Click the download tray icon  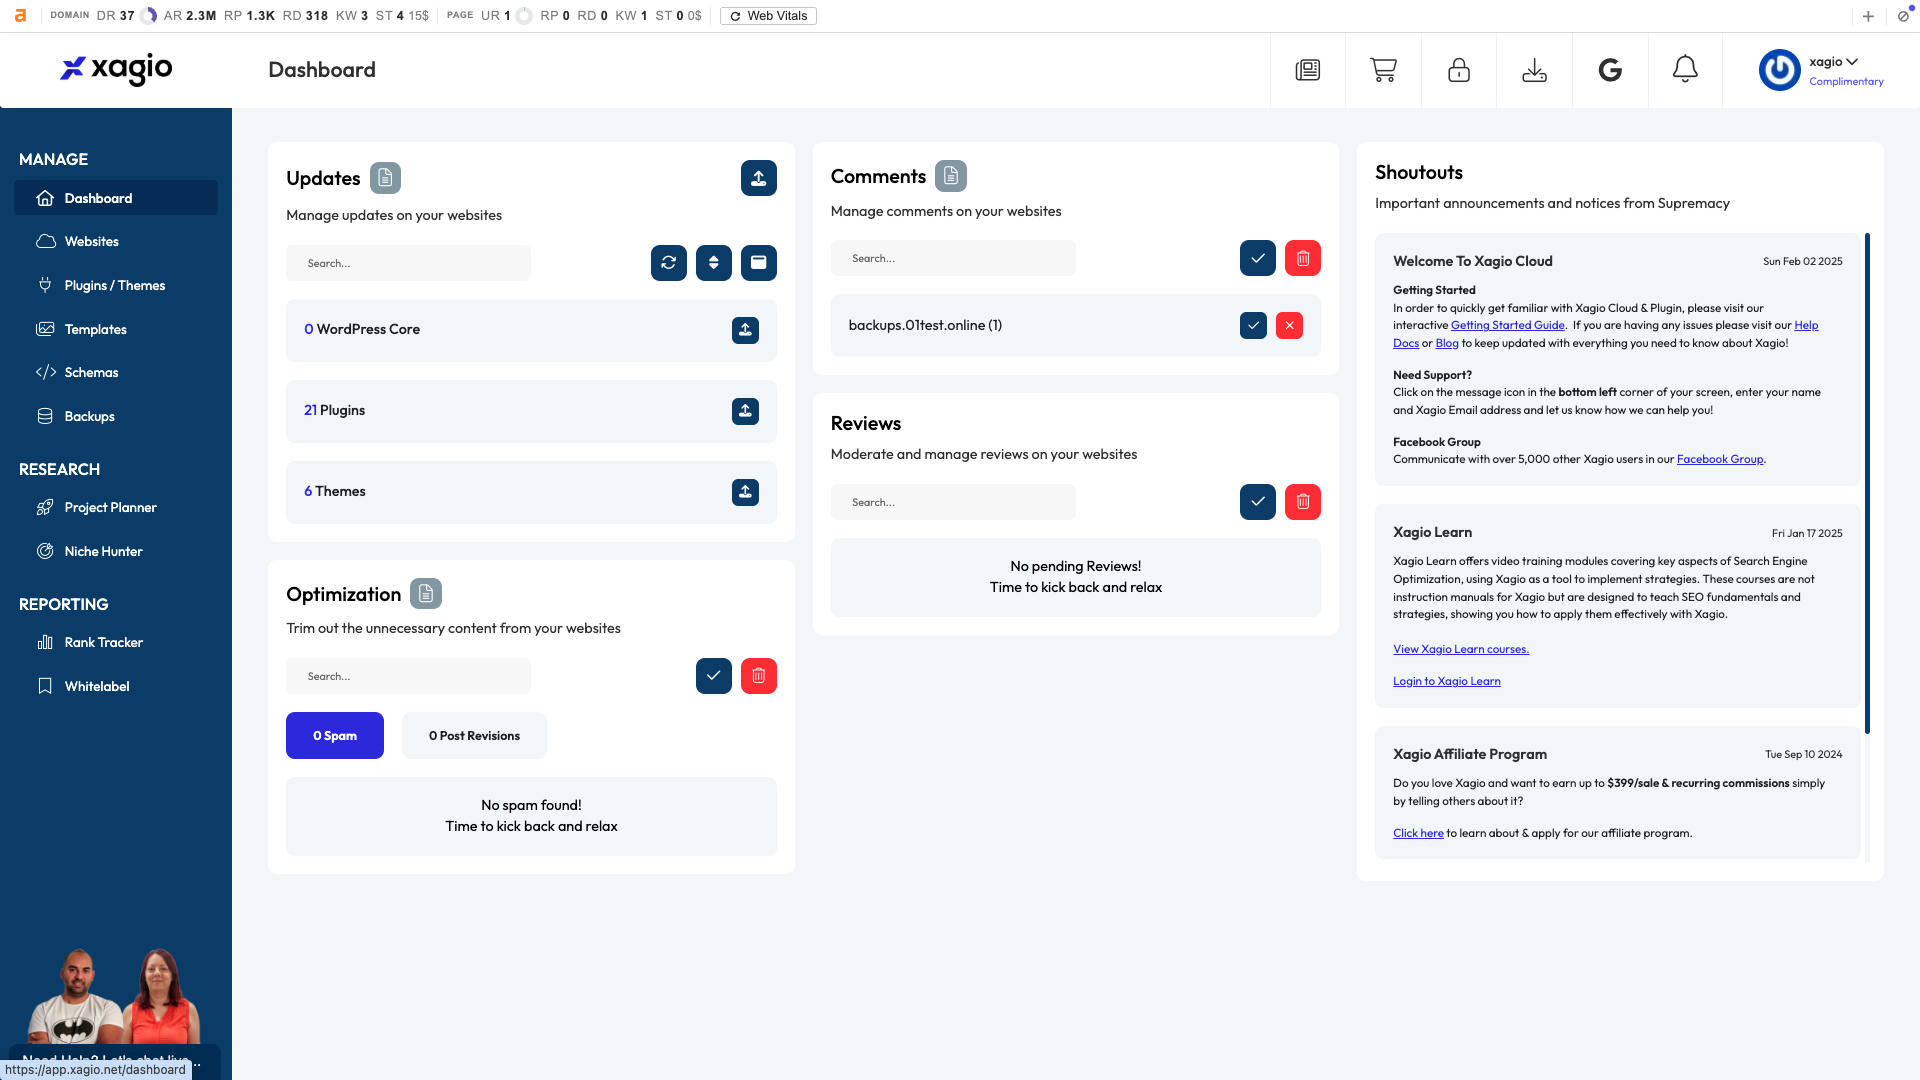1534,70
